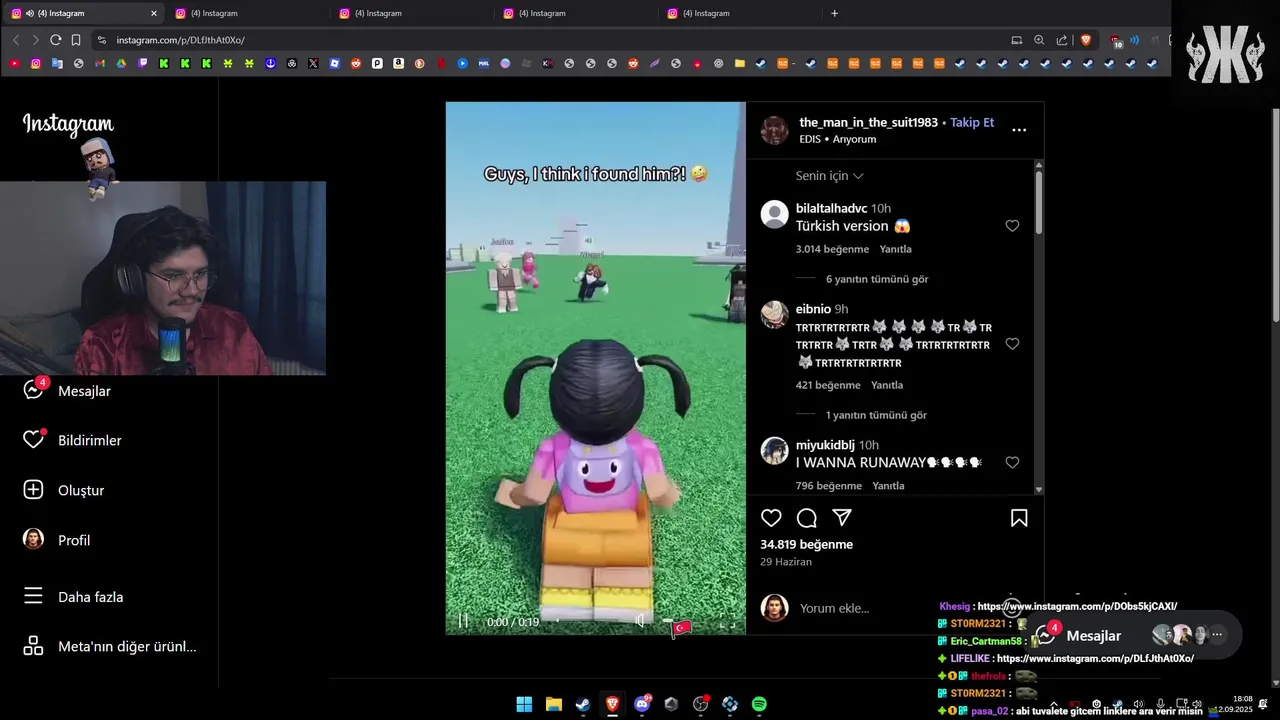Switch to the second Instagram tab
This screenshot has width=1280, height=720.
[246, 13]
